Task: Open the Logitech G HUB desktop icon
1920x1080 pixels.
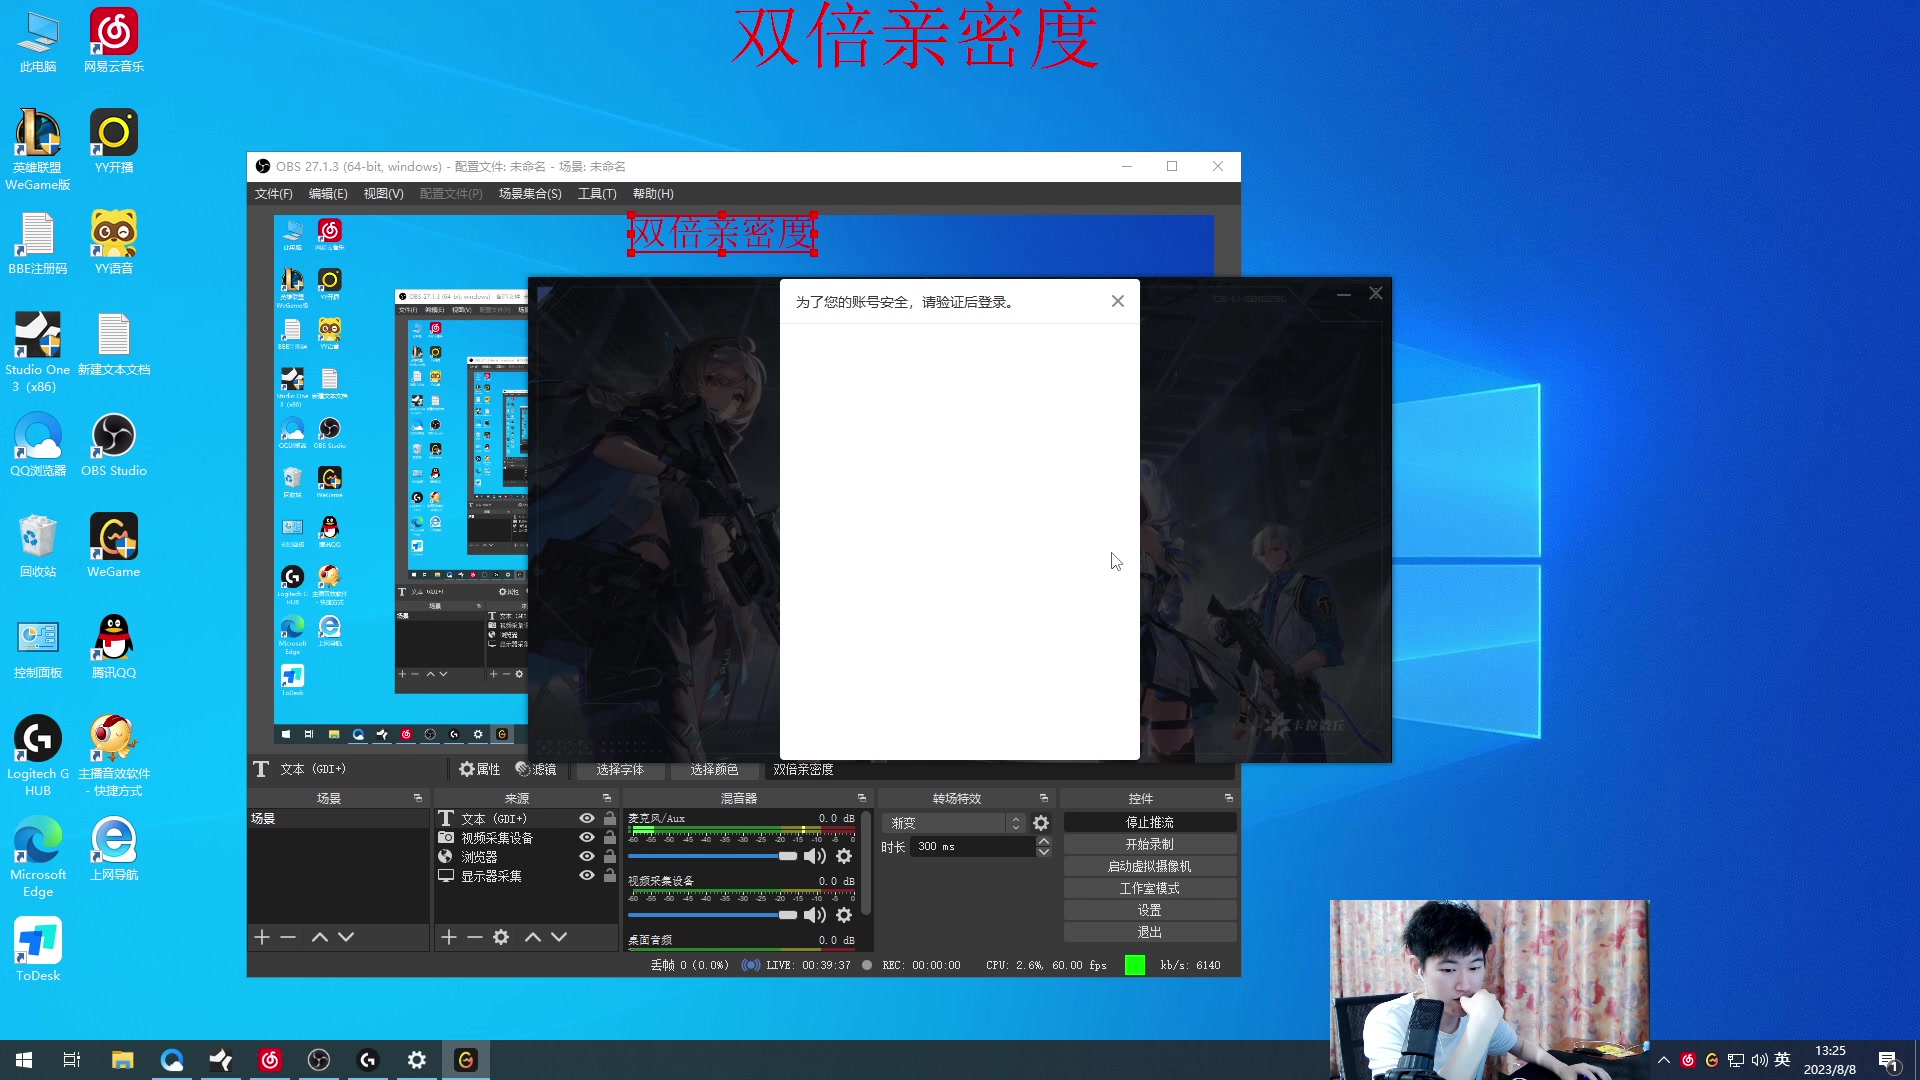Action: tap(38, 755)
